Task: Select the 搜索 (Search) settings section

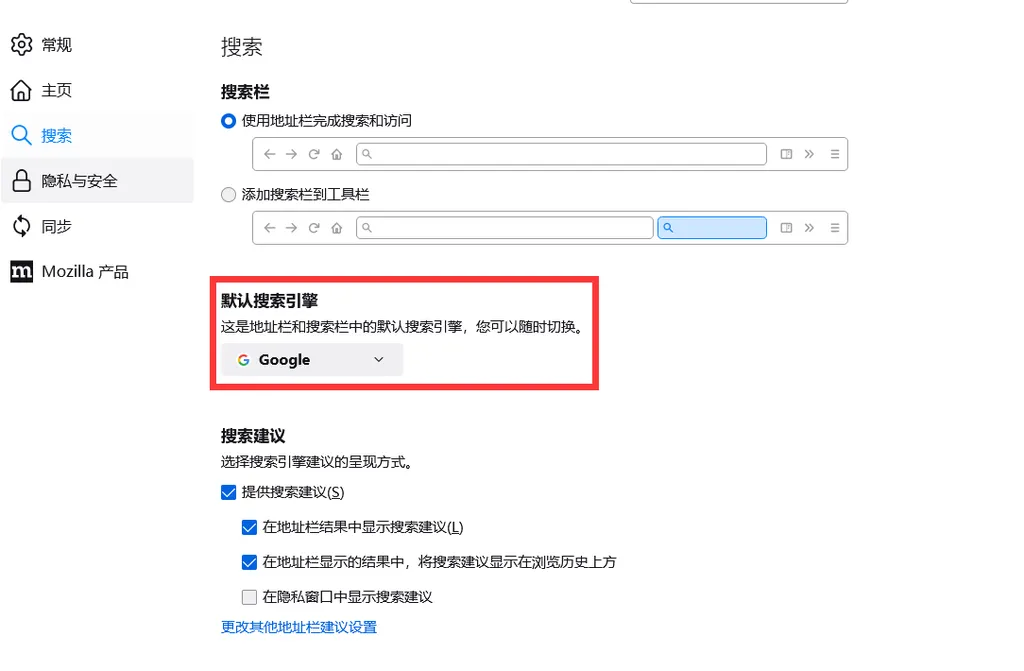Action: click(x=98, y=135)
